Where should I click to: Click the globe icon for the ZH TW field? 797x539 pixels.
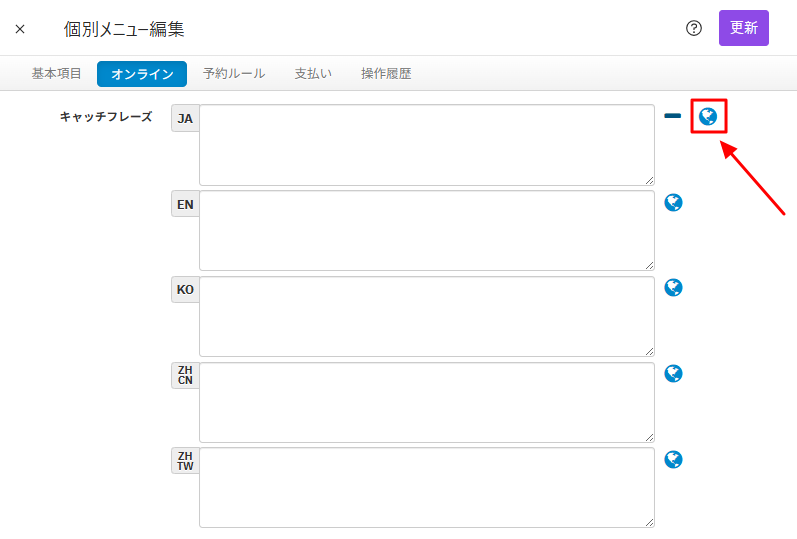tap(674, 460)
